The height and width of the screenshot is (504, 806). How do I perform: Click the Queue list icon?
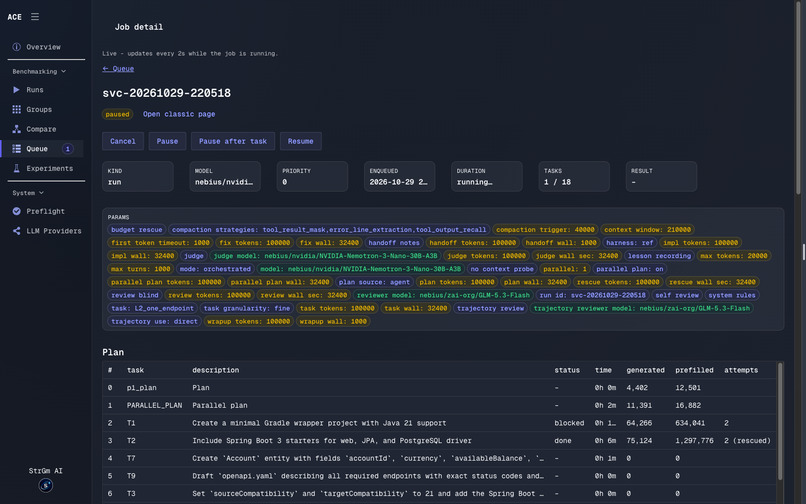pos(16,149)
